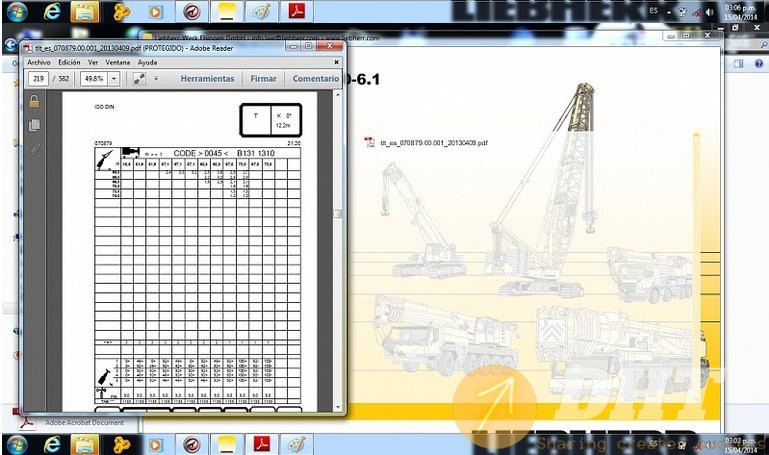Open the tlt_es_070879.00.001_20130409.pdf link in the Liebherr window
769x455 pixels.
tap(434, 143)
